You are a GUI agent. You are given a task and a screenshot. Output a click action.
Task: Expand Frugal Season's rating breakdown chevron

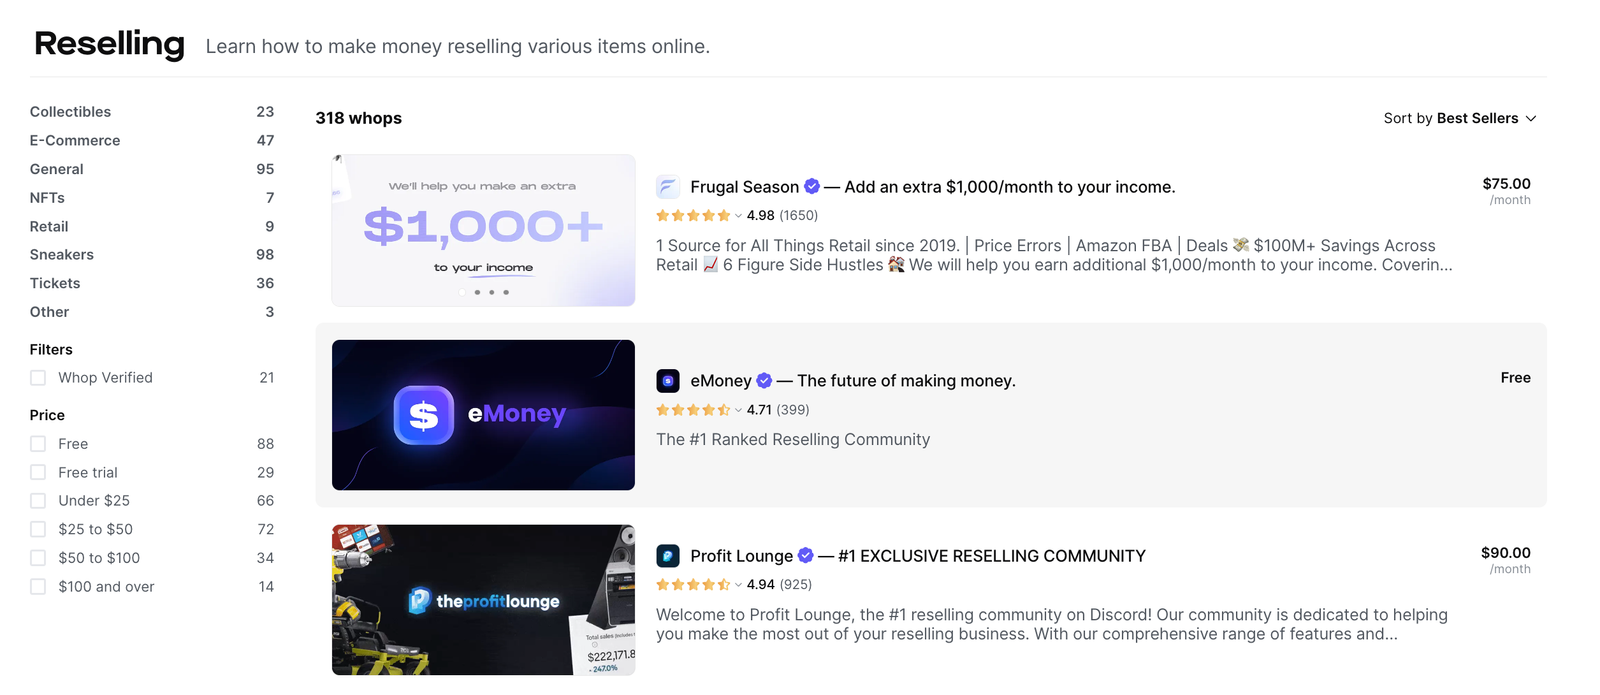tap(739, 215)
